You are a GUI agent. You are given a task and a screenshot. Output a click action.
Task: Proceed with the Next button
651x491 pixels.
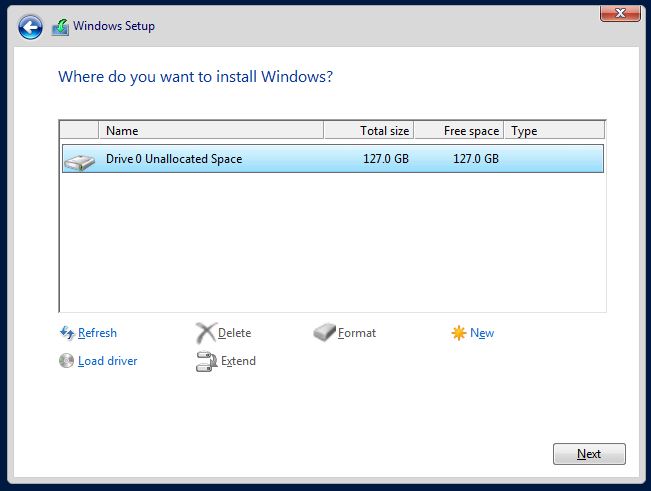coord(589,454)
